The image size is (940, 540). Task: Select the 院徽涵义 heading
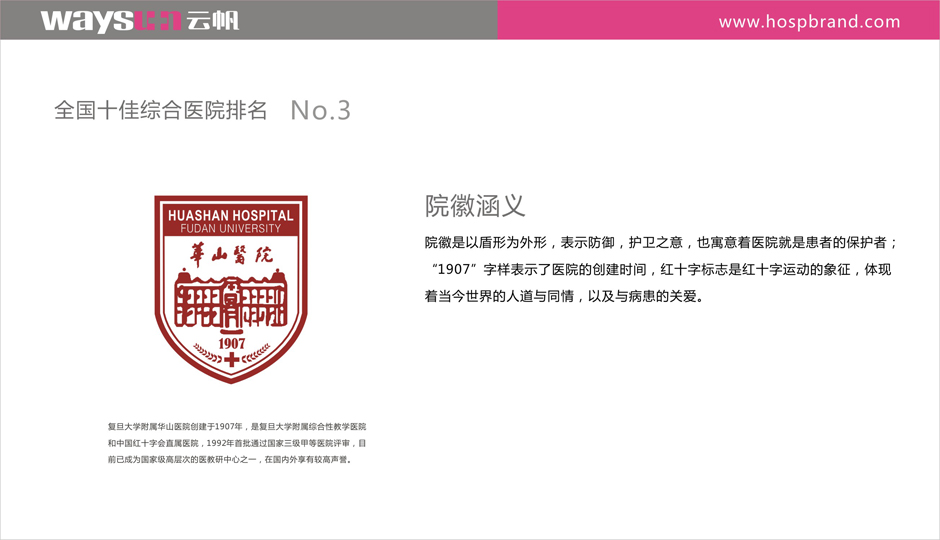[475, 206]
